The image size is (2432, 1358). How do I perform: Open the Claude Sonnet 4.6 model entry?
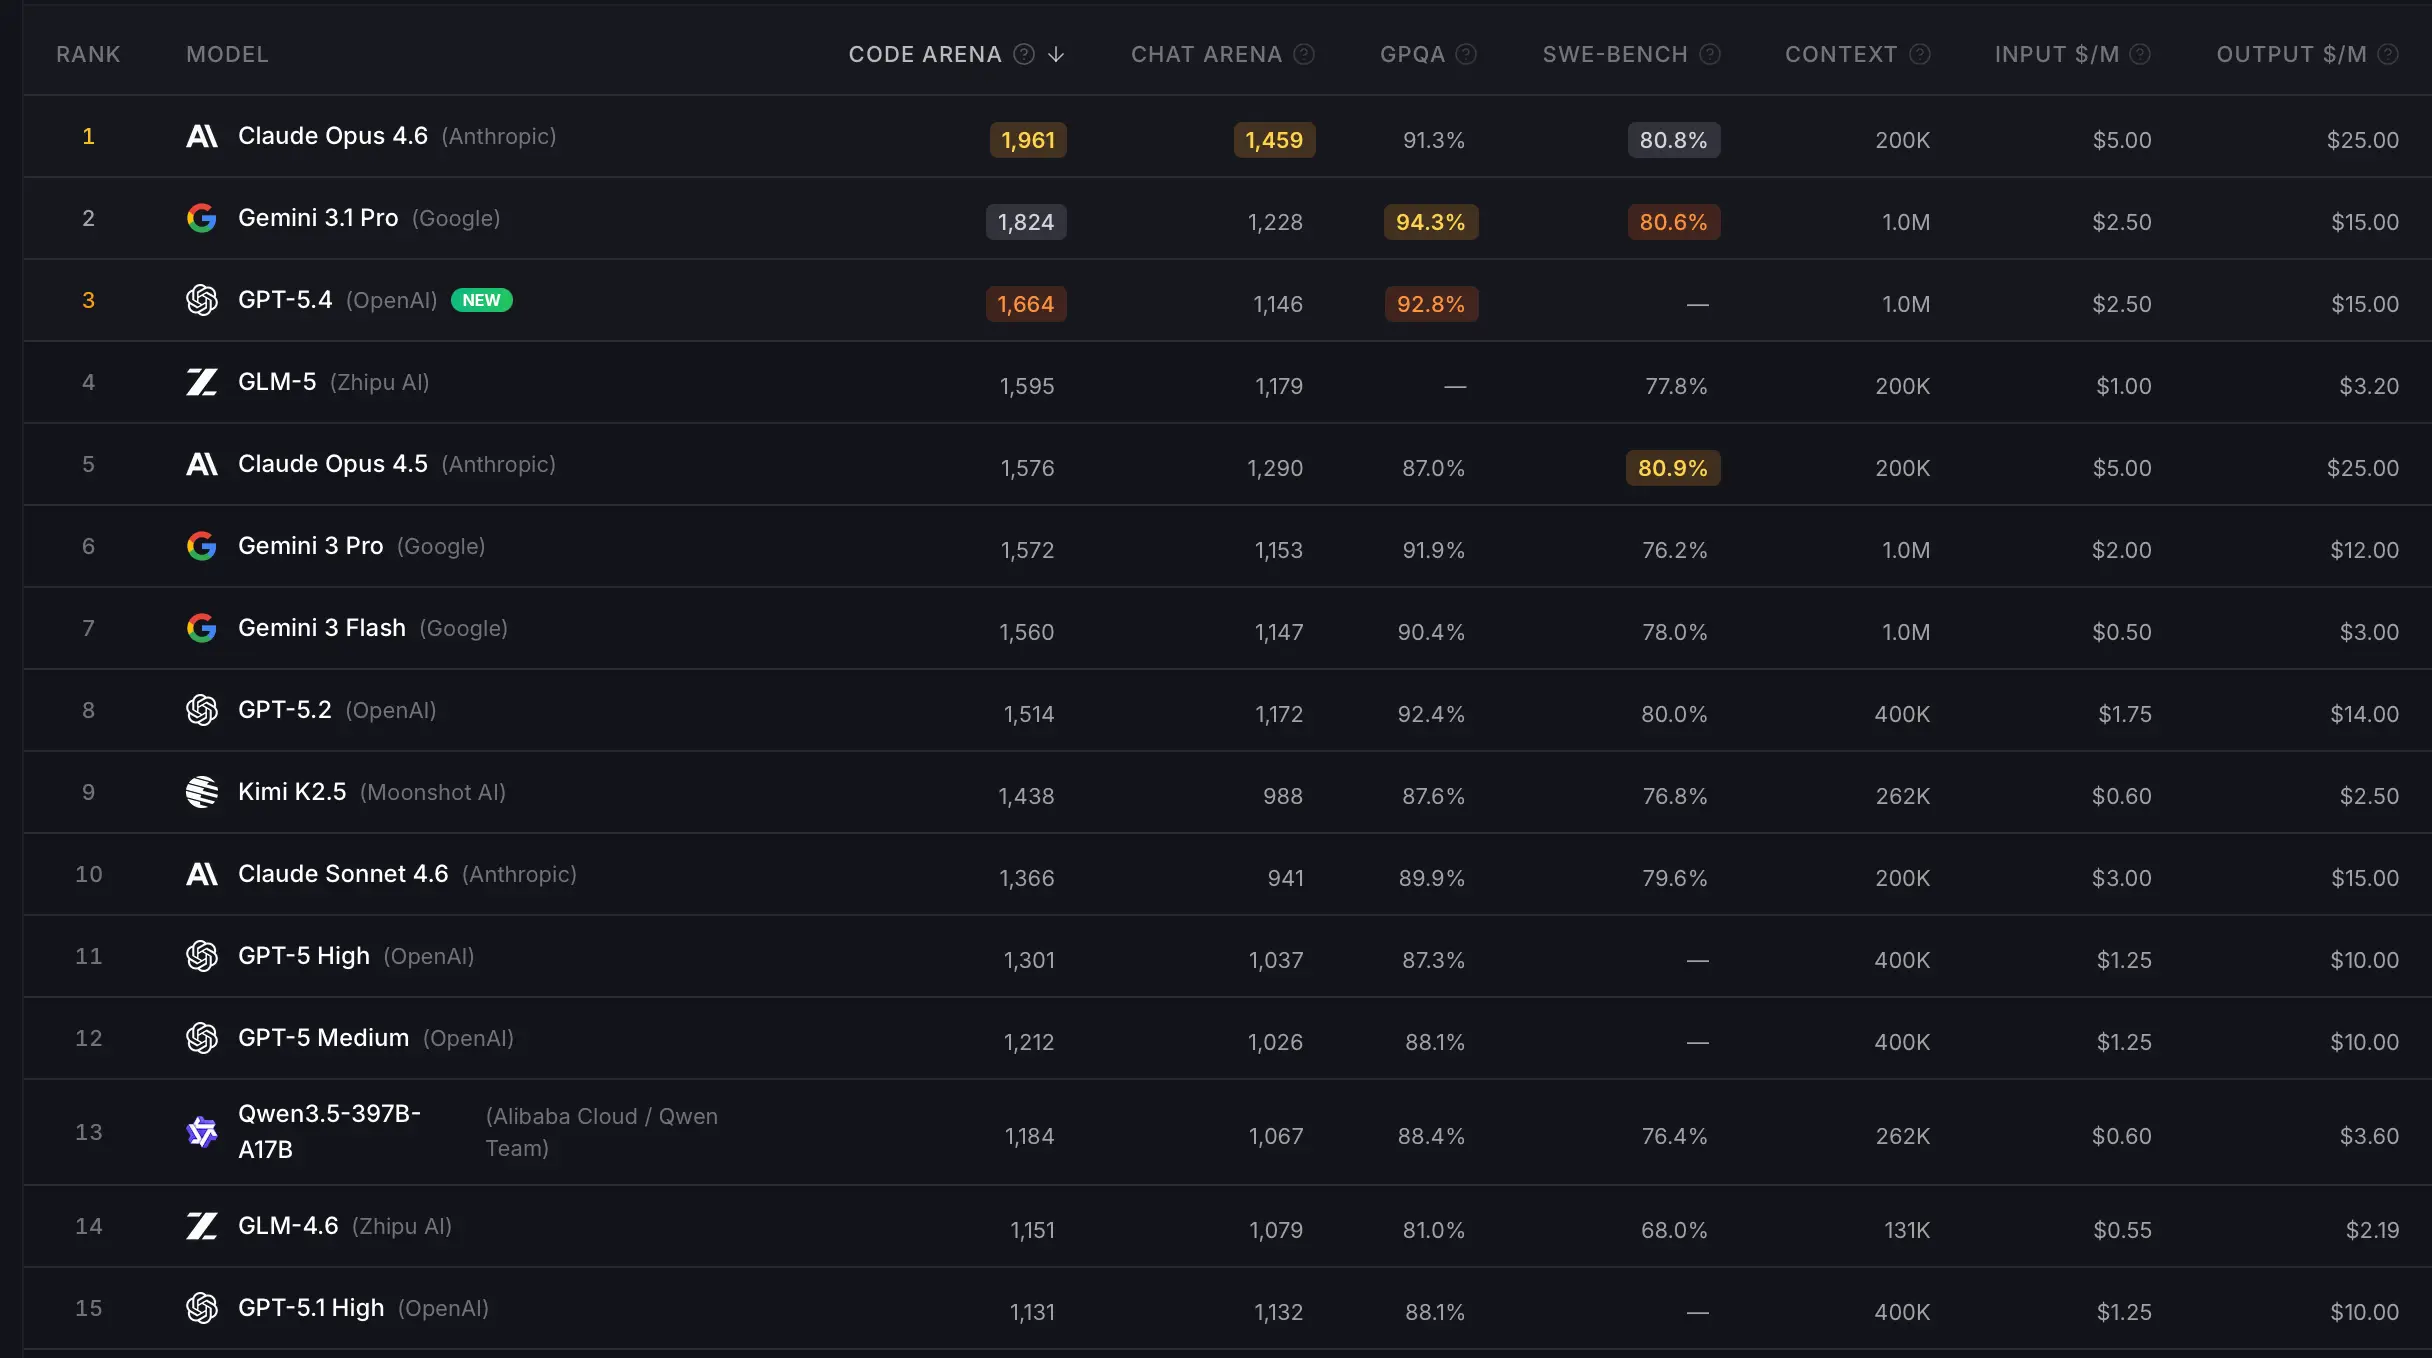point(342,873)
